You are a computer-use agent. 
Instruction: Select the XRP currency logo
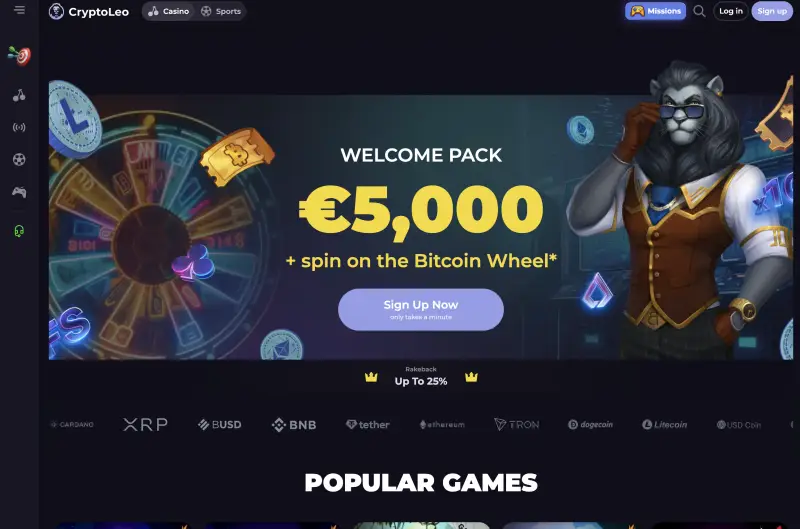(145, 424)
